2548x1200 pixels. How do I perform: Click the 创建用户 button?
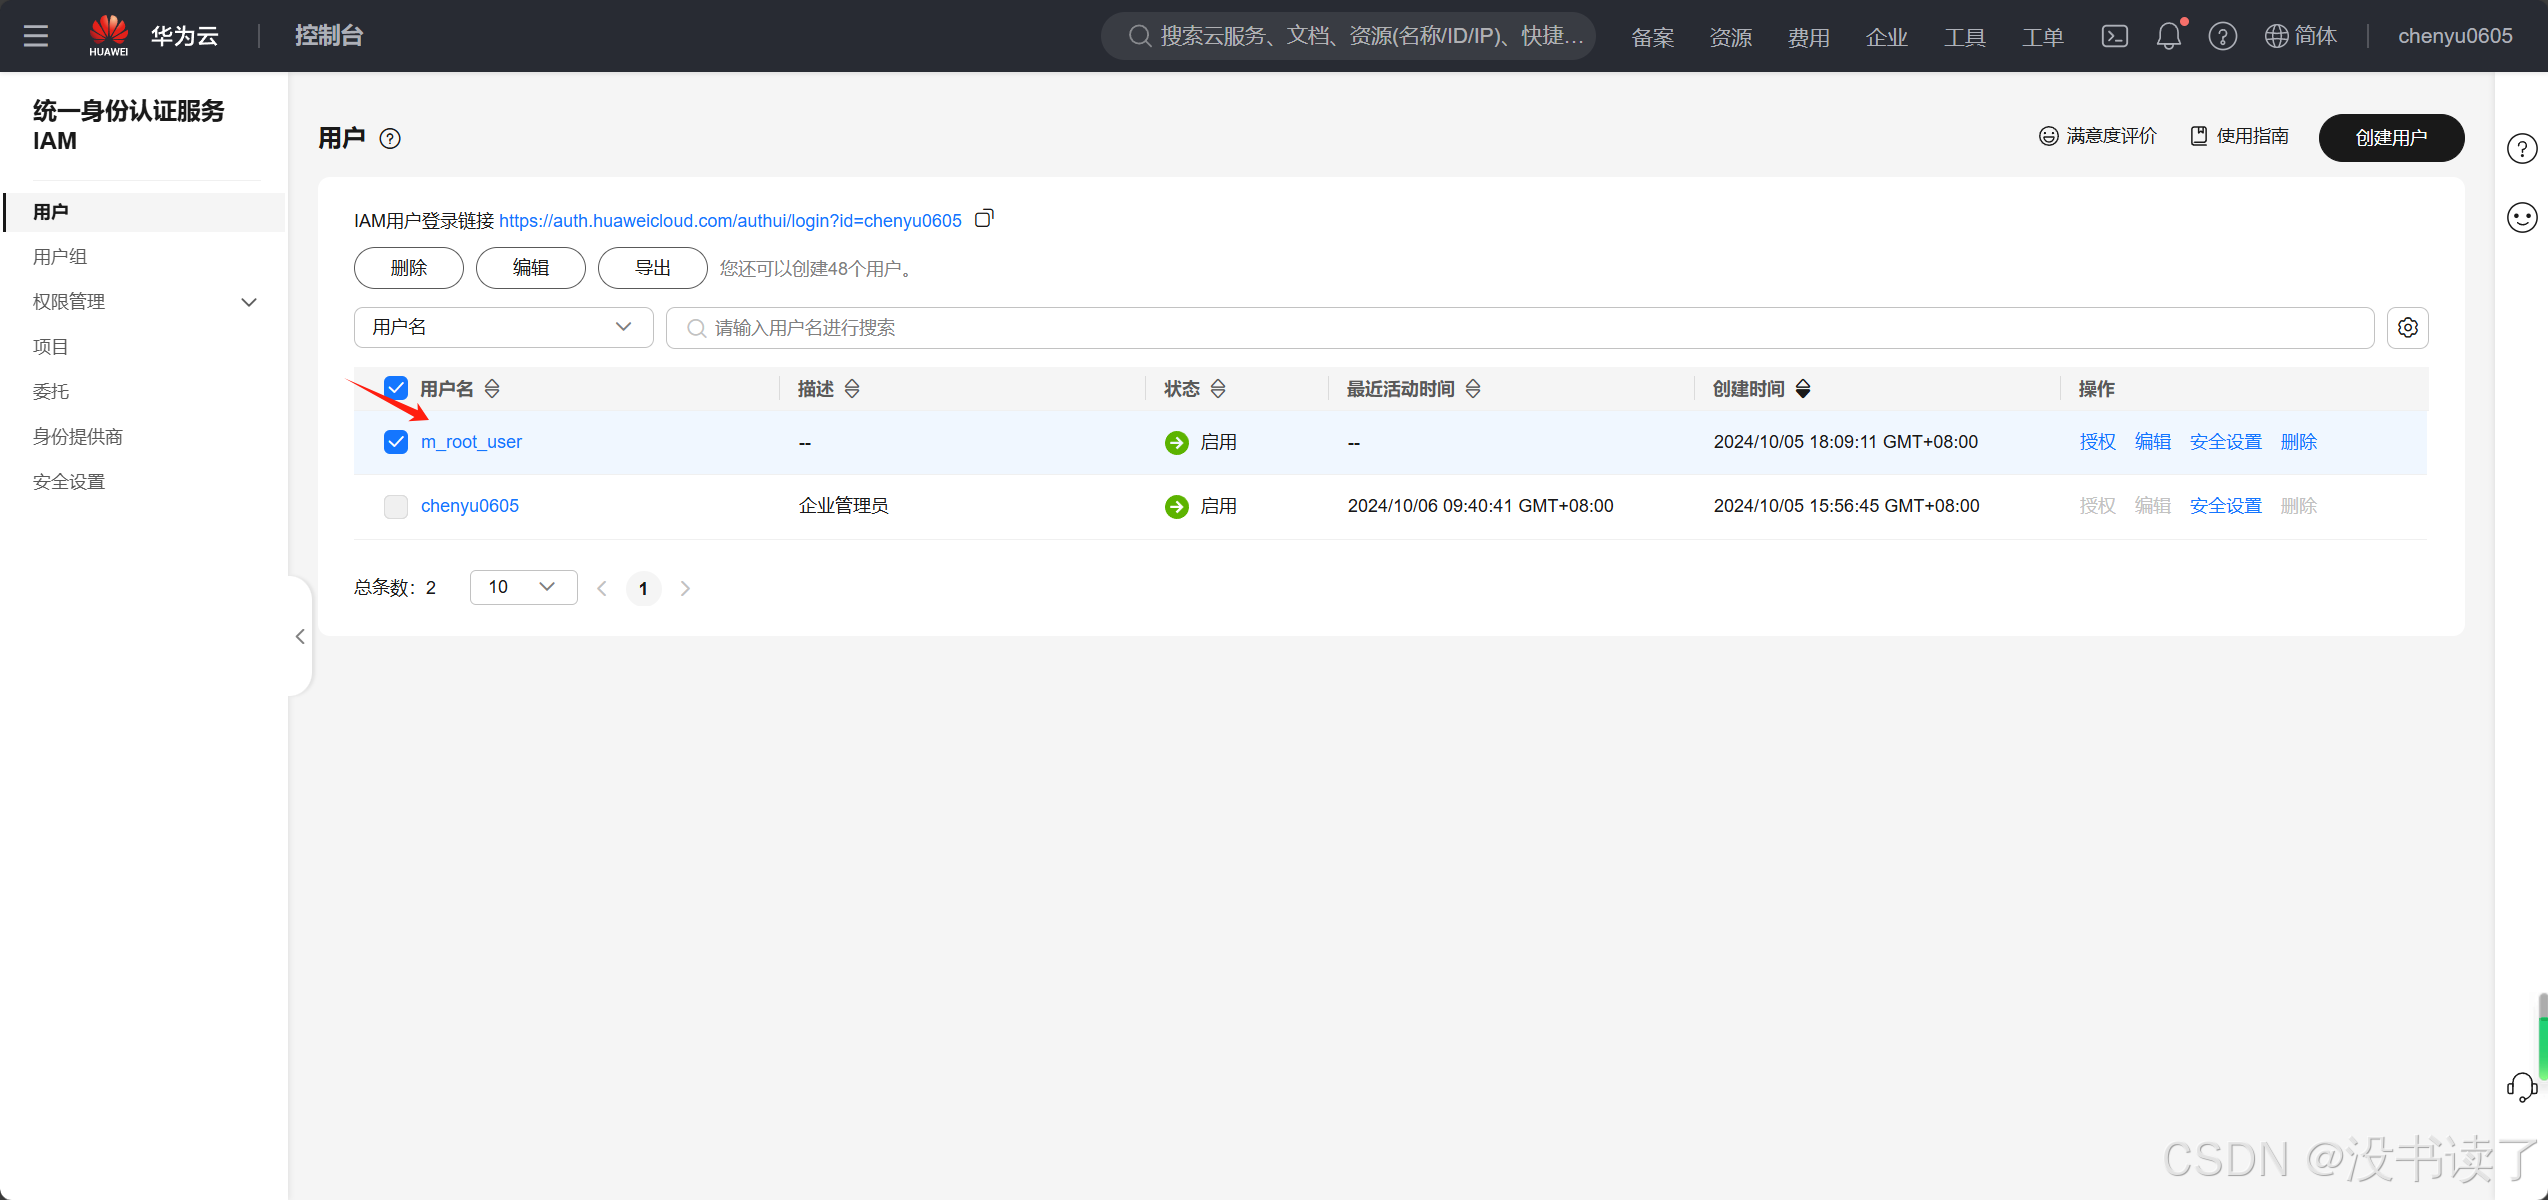(x=2390, y=138)
